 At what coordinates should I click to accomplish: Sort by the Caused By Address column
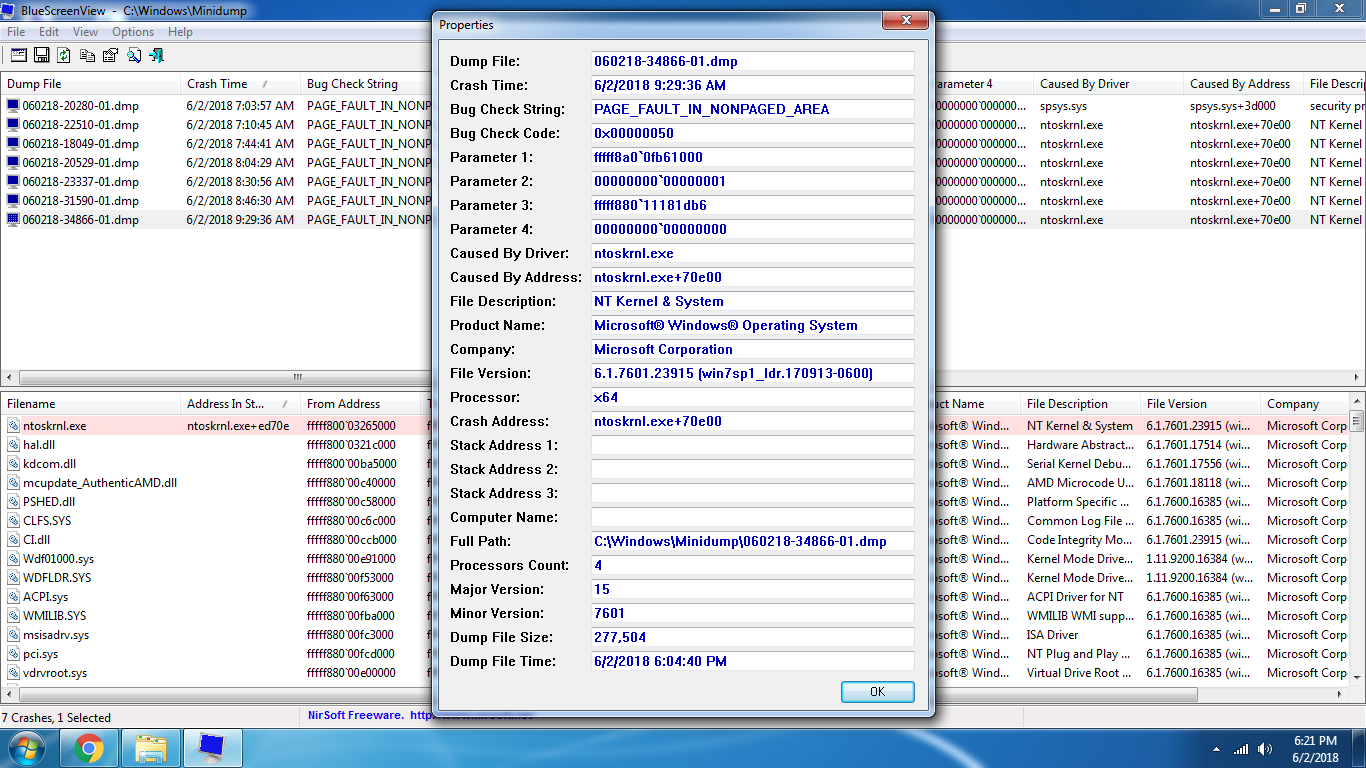1243,84
